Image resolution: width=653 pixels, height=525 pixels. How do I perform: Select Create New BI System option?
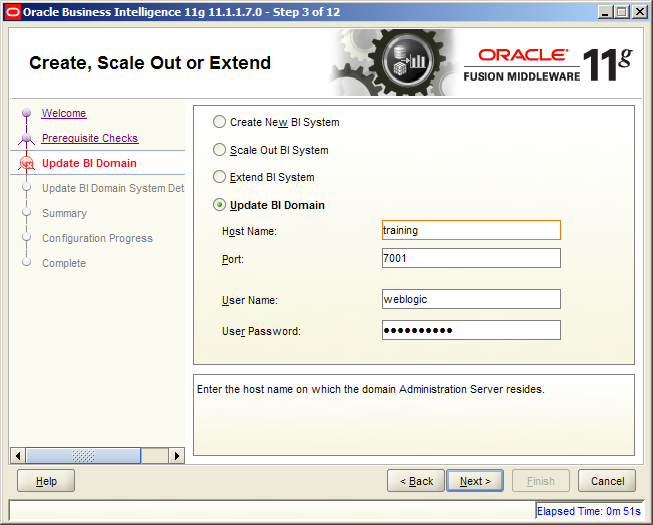coord(219,123)
